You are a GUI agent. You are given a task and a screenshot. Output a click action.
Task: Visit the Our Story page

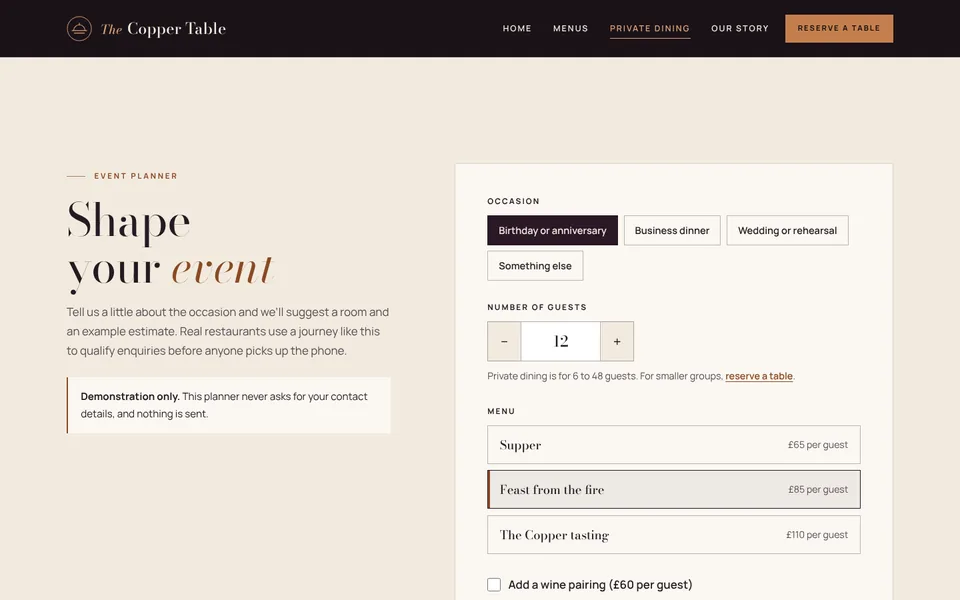(740, 28)
